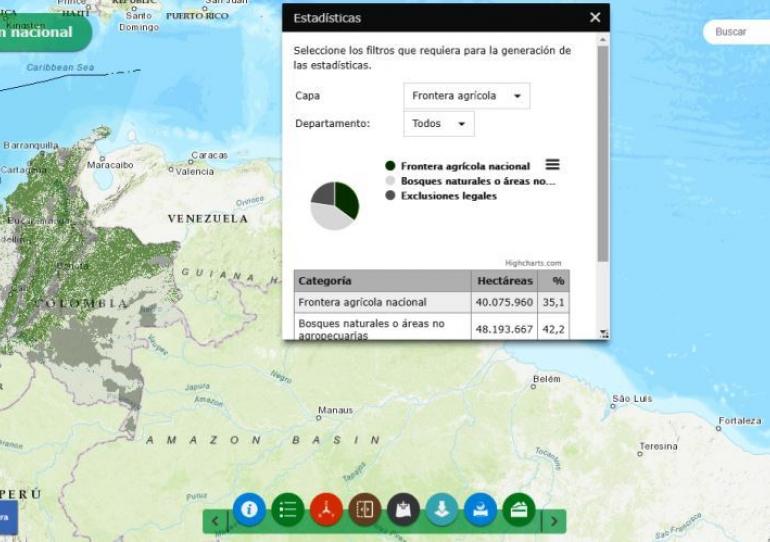
Task: Click the 40.075.960 hectares cell
Action: click(504, 302)
